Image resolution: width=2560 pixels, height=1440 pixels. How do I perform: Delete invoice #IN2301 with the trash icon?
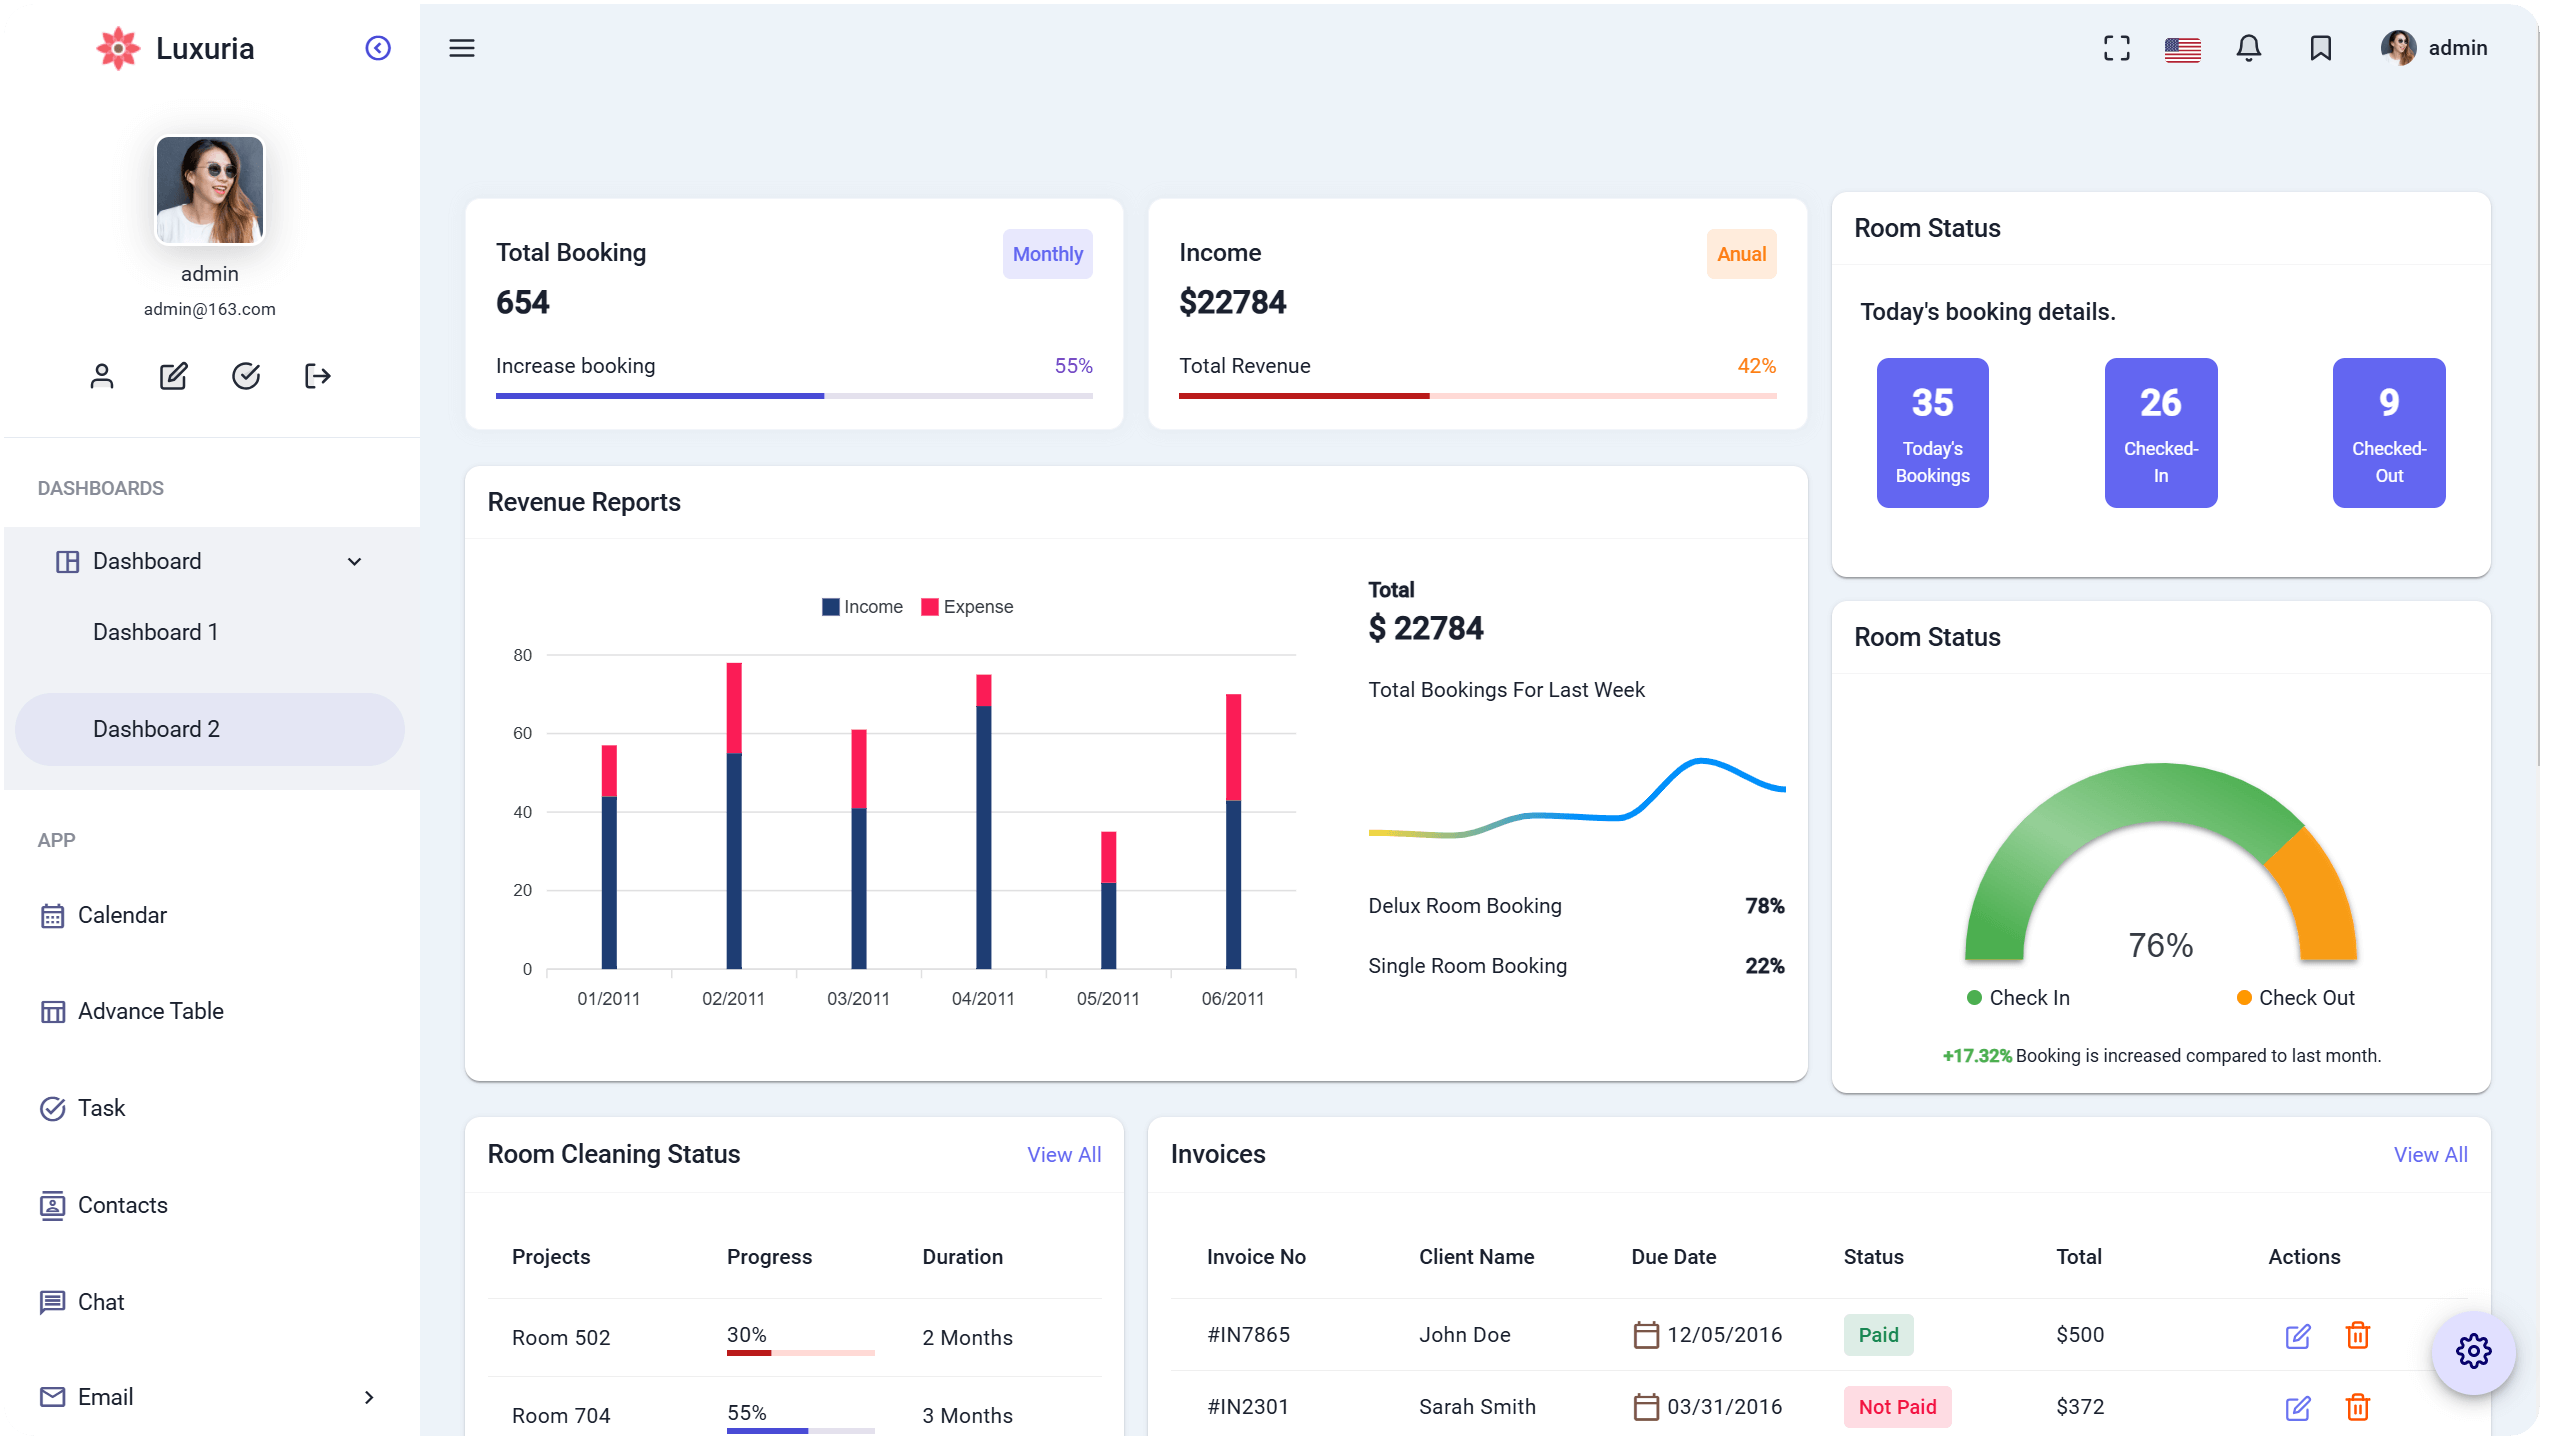click(2359, 1407)
